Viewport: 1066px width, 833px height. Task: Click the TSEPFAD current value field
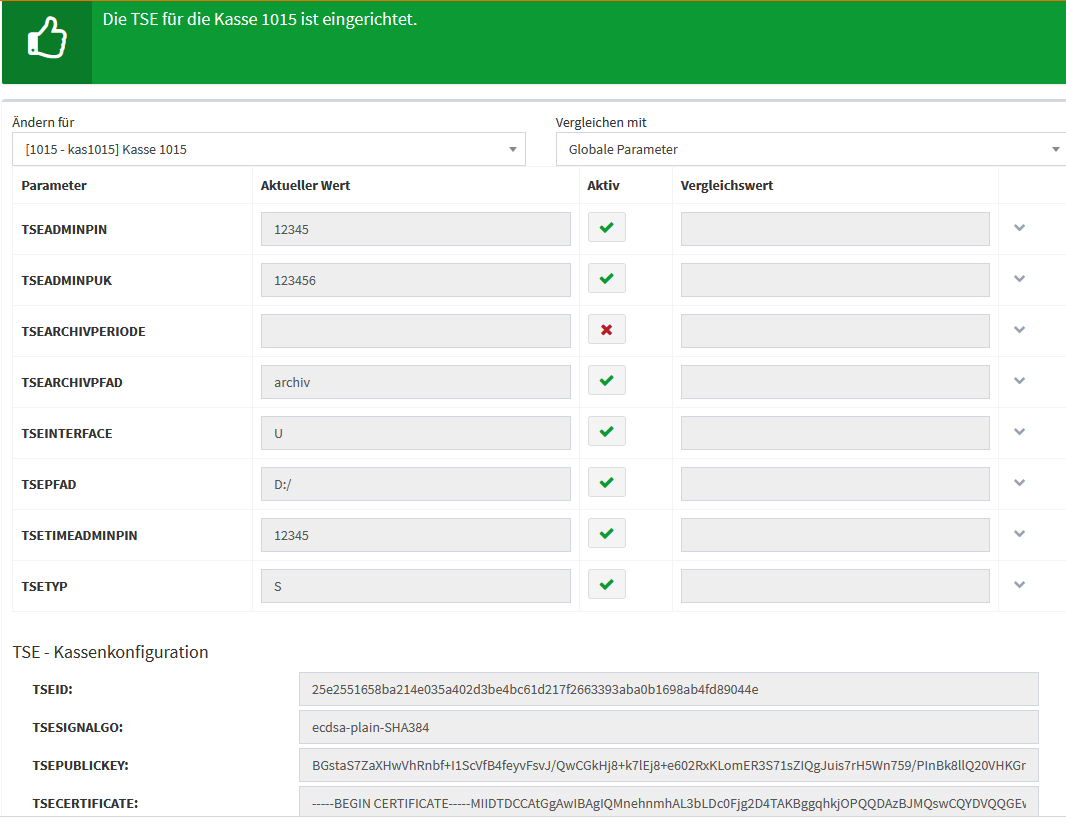pos(415,484)
